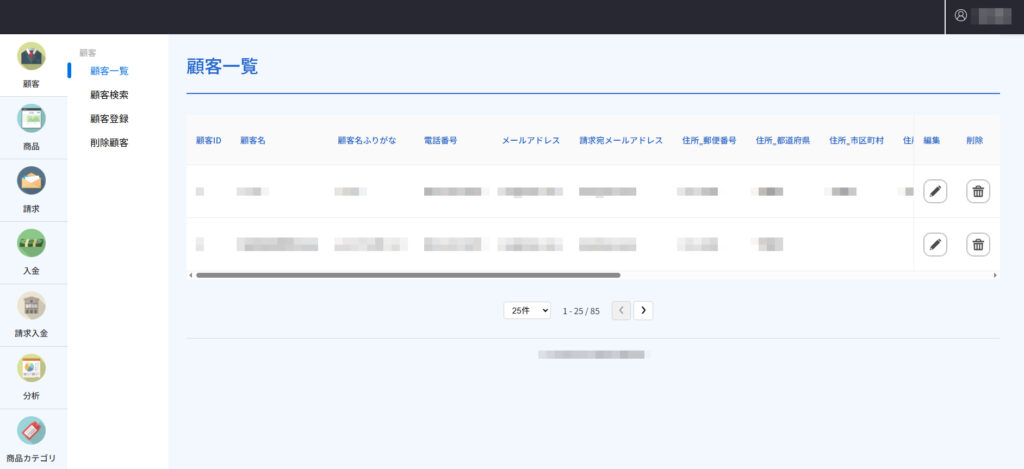Open the user account icon in top bar
This screenshot has width=1024, height=469.
(961, 16)
